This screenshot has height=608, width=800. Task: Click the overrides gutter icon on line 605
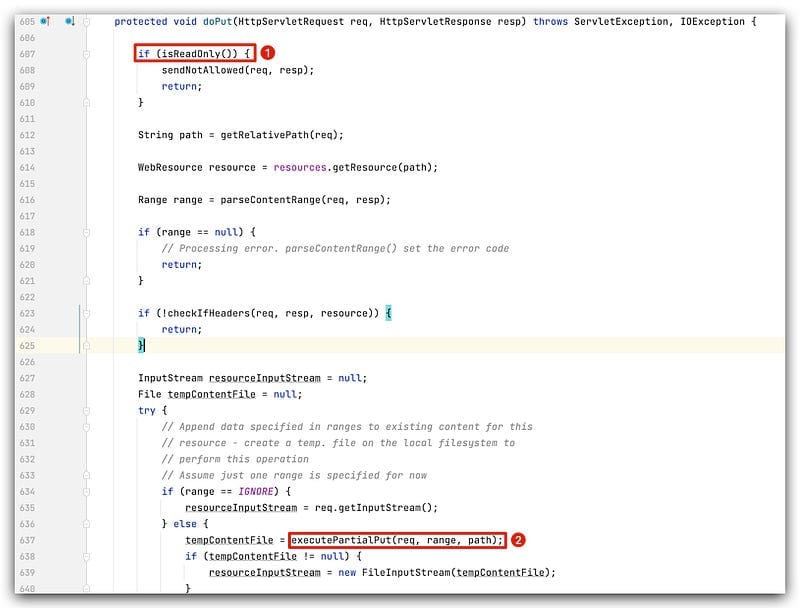(x=44, y=21)
